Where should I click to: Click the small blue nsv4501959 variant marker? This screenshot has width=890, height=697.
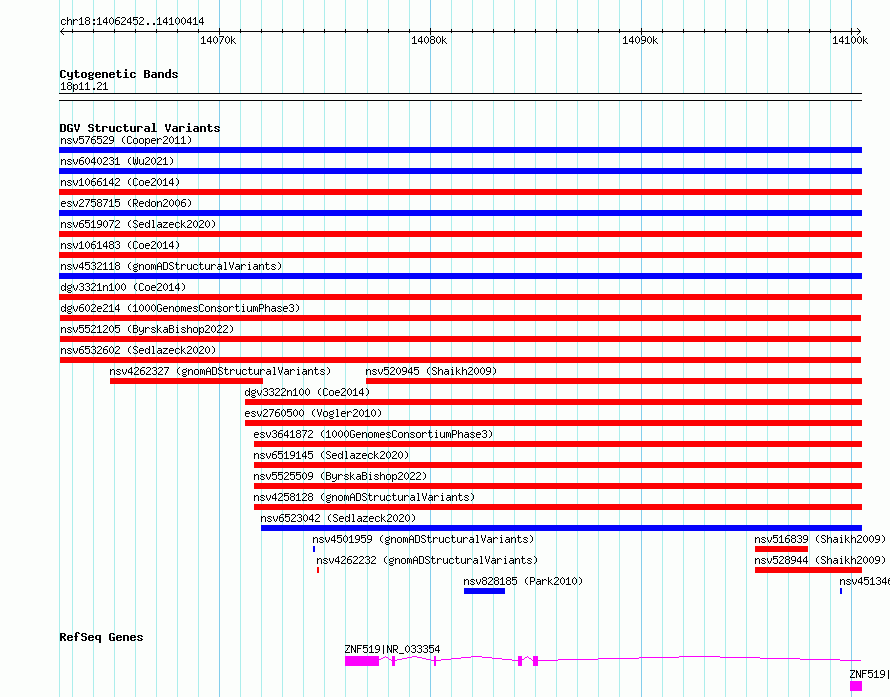[x=314, y=549]
